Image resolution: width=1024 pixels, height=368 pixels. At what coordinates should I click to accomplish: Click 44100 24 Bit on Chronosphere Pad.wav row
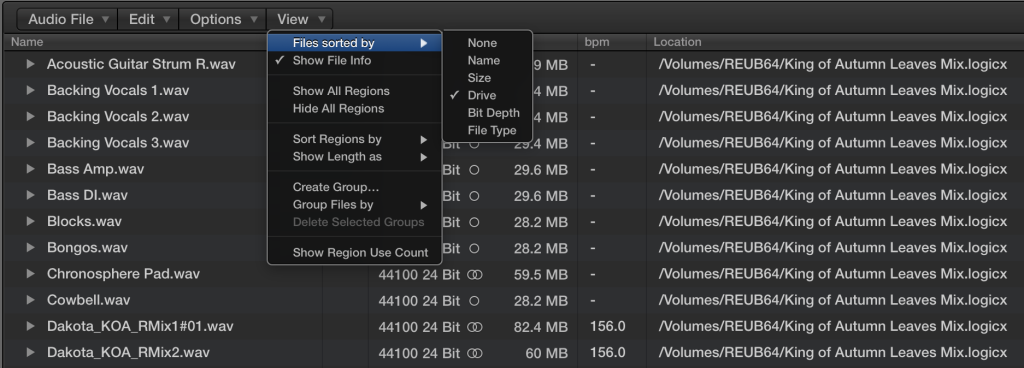(419, 275)
